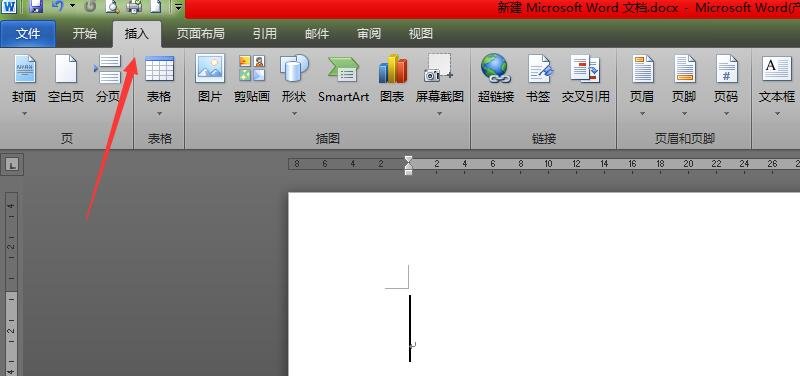Switch to the 开始 (Home) tab
This screenshot has height=376, width=800.
tap(84, 34)
